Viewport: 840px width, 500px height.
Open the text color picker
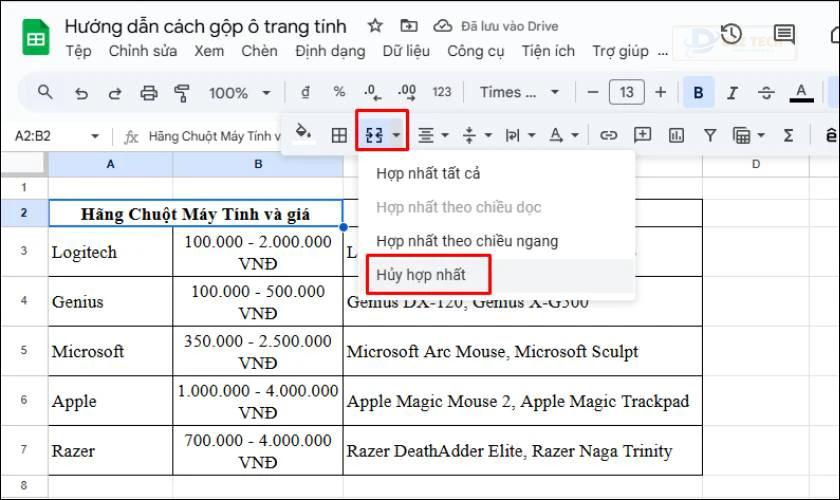click(801, 93)
